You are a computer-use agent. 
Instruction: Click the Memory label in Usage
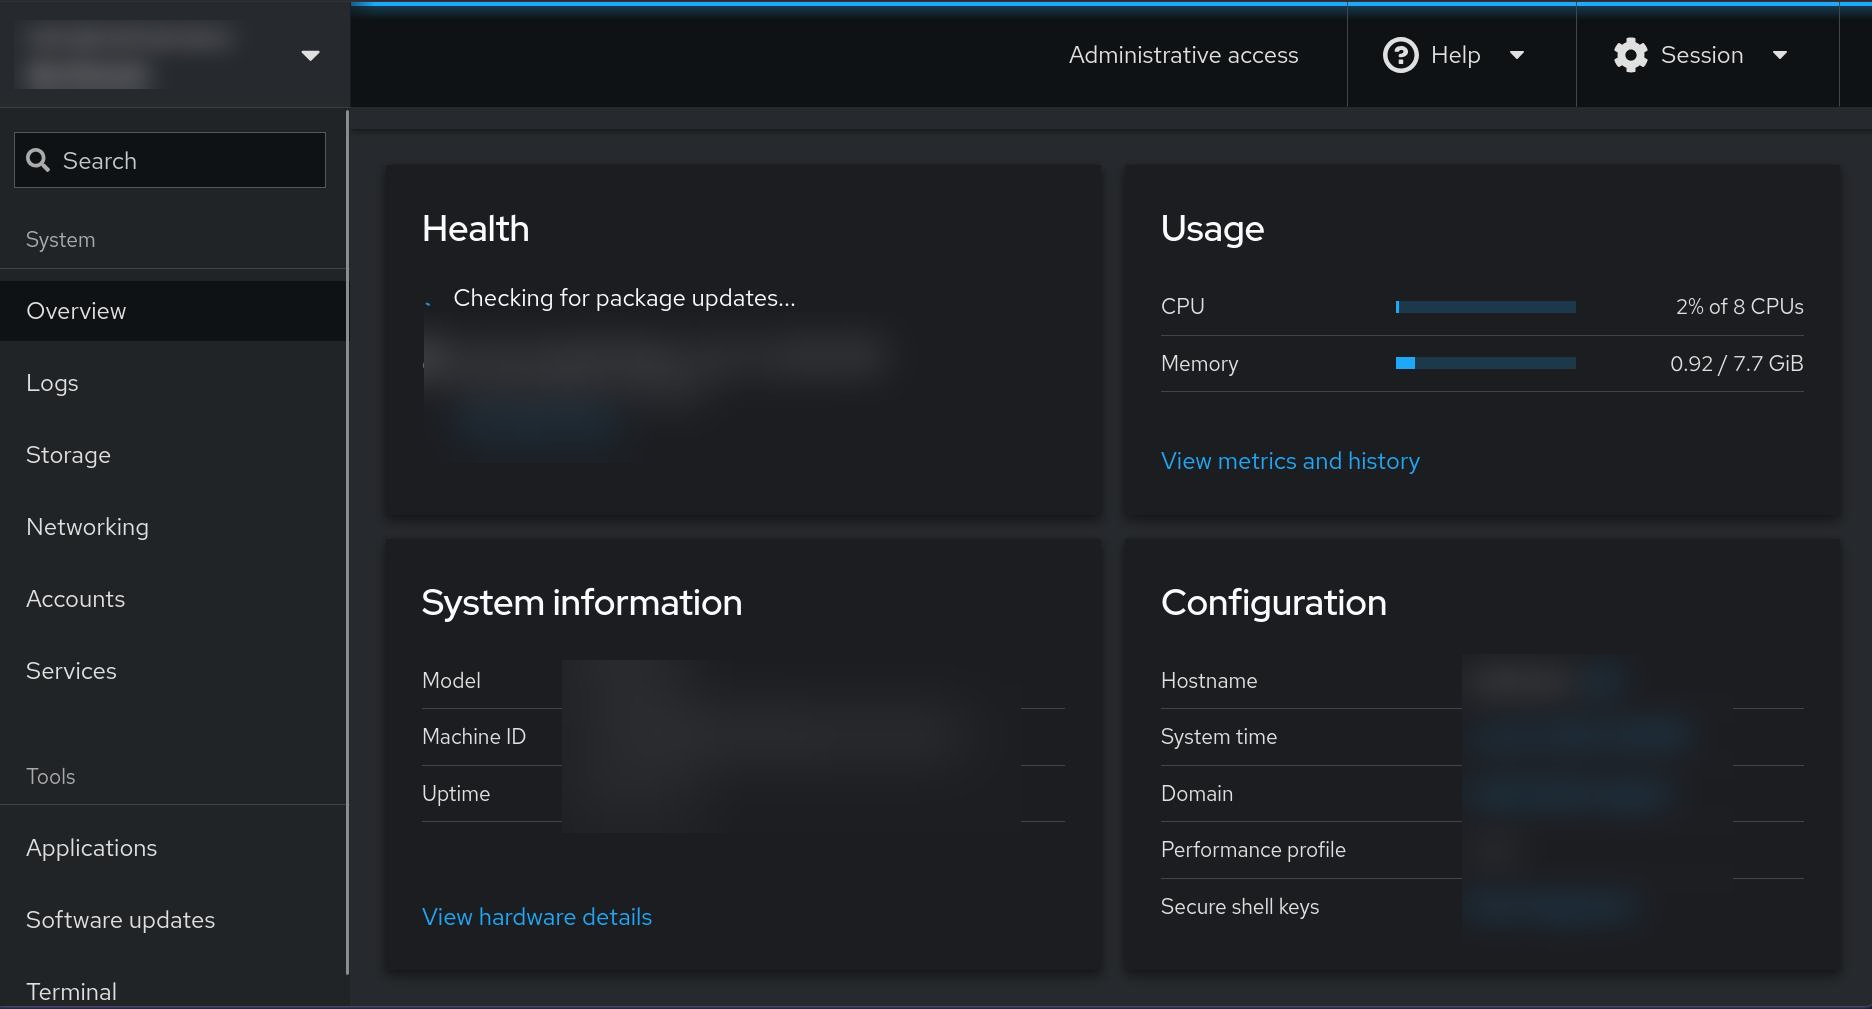(1199, 364)
